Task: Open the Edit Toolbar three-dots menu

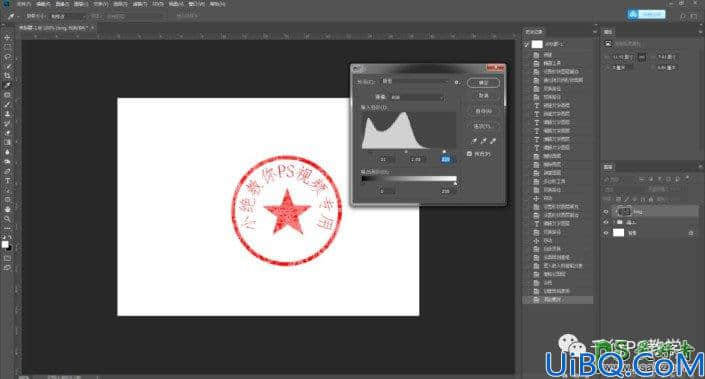Action: (x=7, y=228)
